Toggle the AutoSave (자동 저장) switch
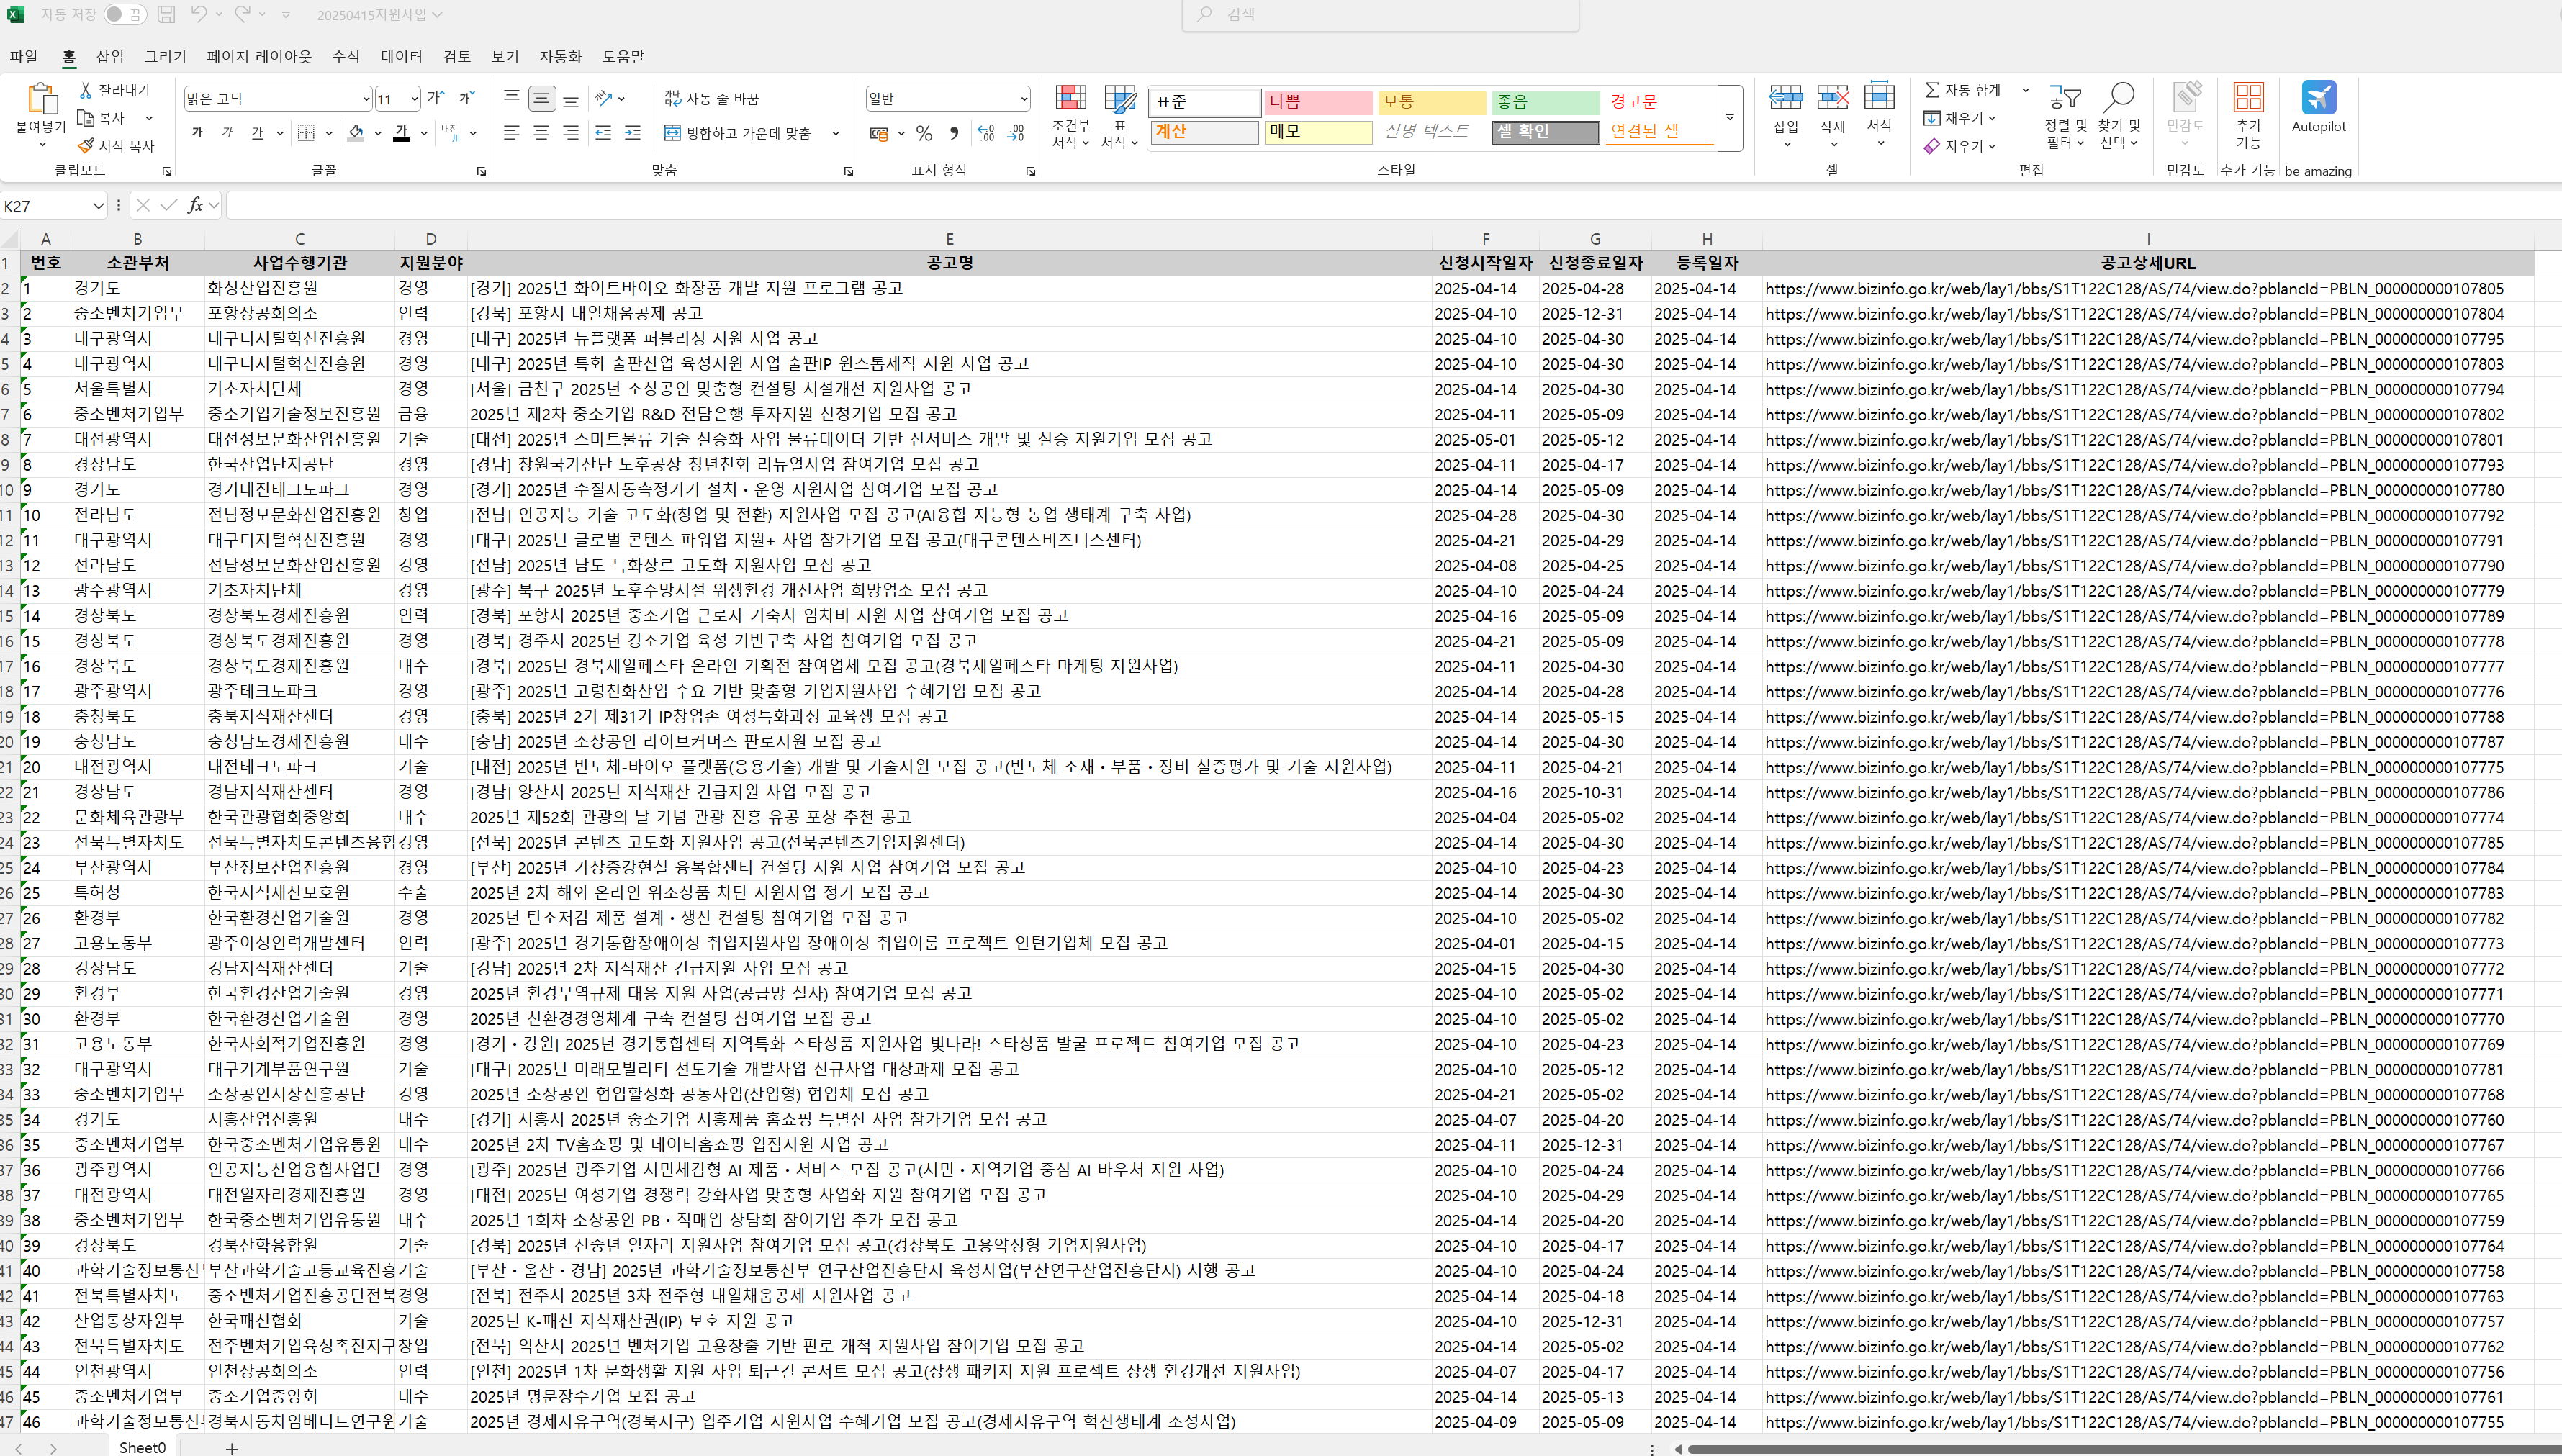The width and height of the screenshot is (2562, 1456). point(124,14)
